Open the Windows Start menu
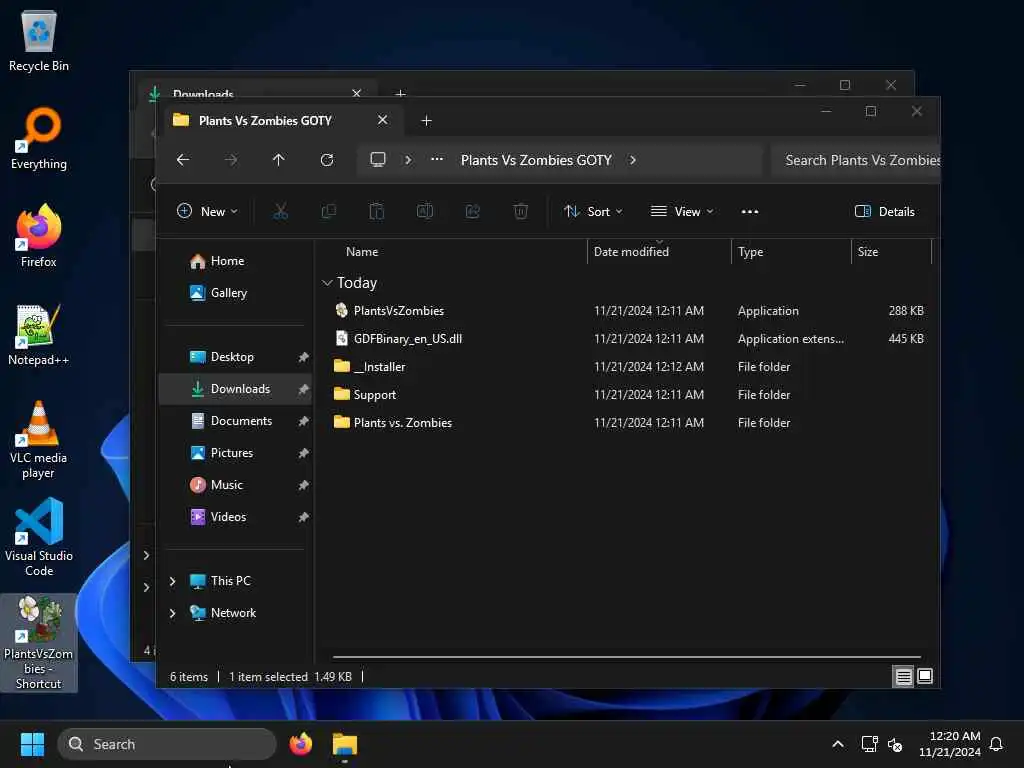This screenshot has width=1024, height=768. pos(32,744)
